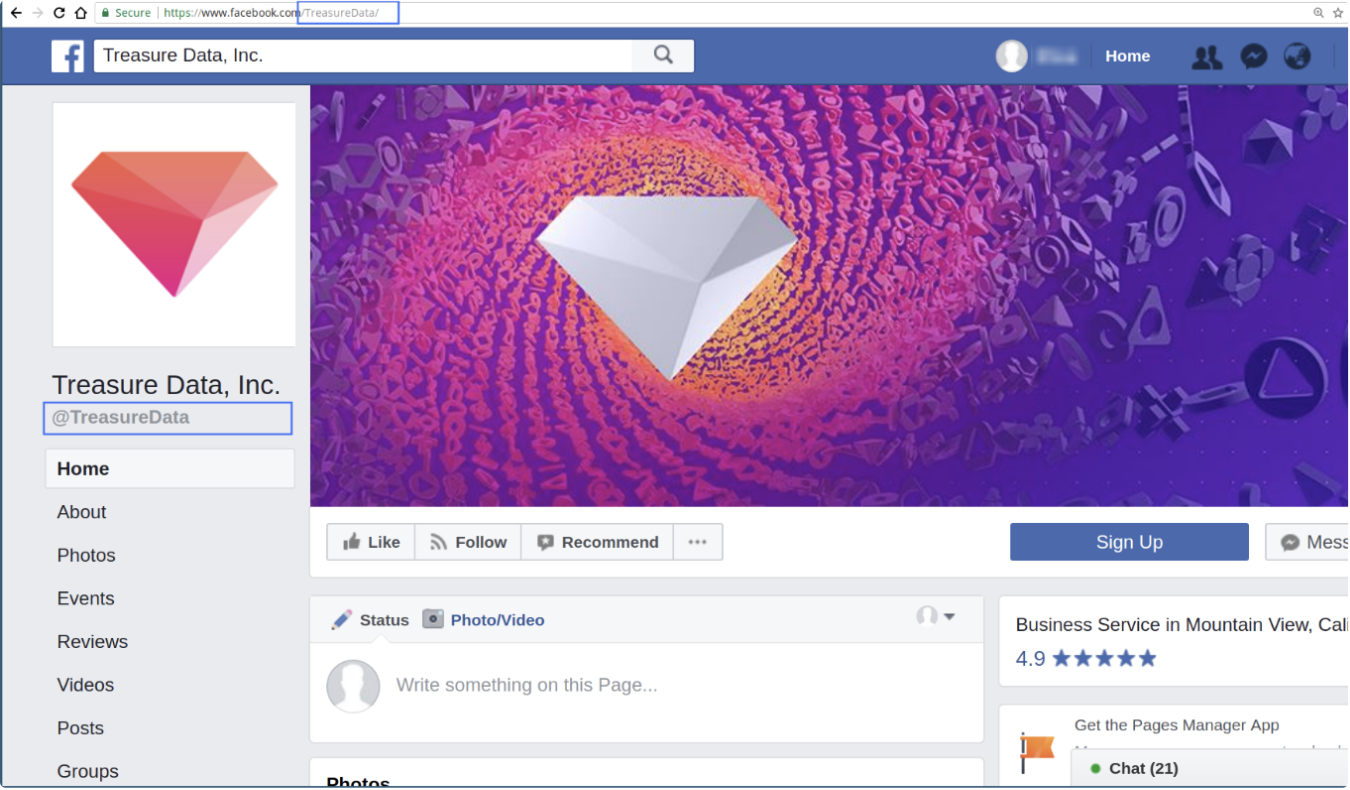Bookmark this page with star icon
Viewport: 1350px width, 790px height.
[1338, 13]
